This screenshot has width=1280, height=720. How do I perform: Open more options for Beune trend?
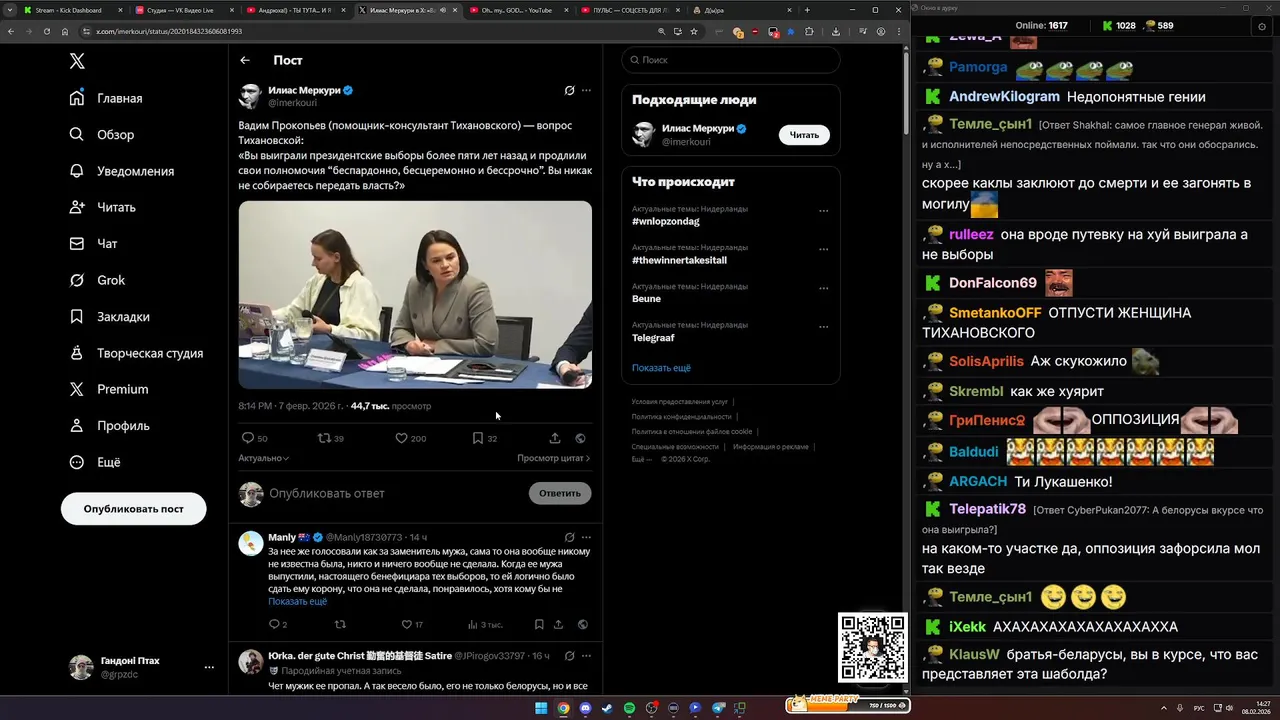point(824,288)
